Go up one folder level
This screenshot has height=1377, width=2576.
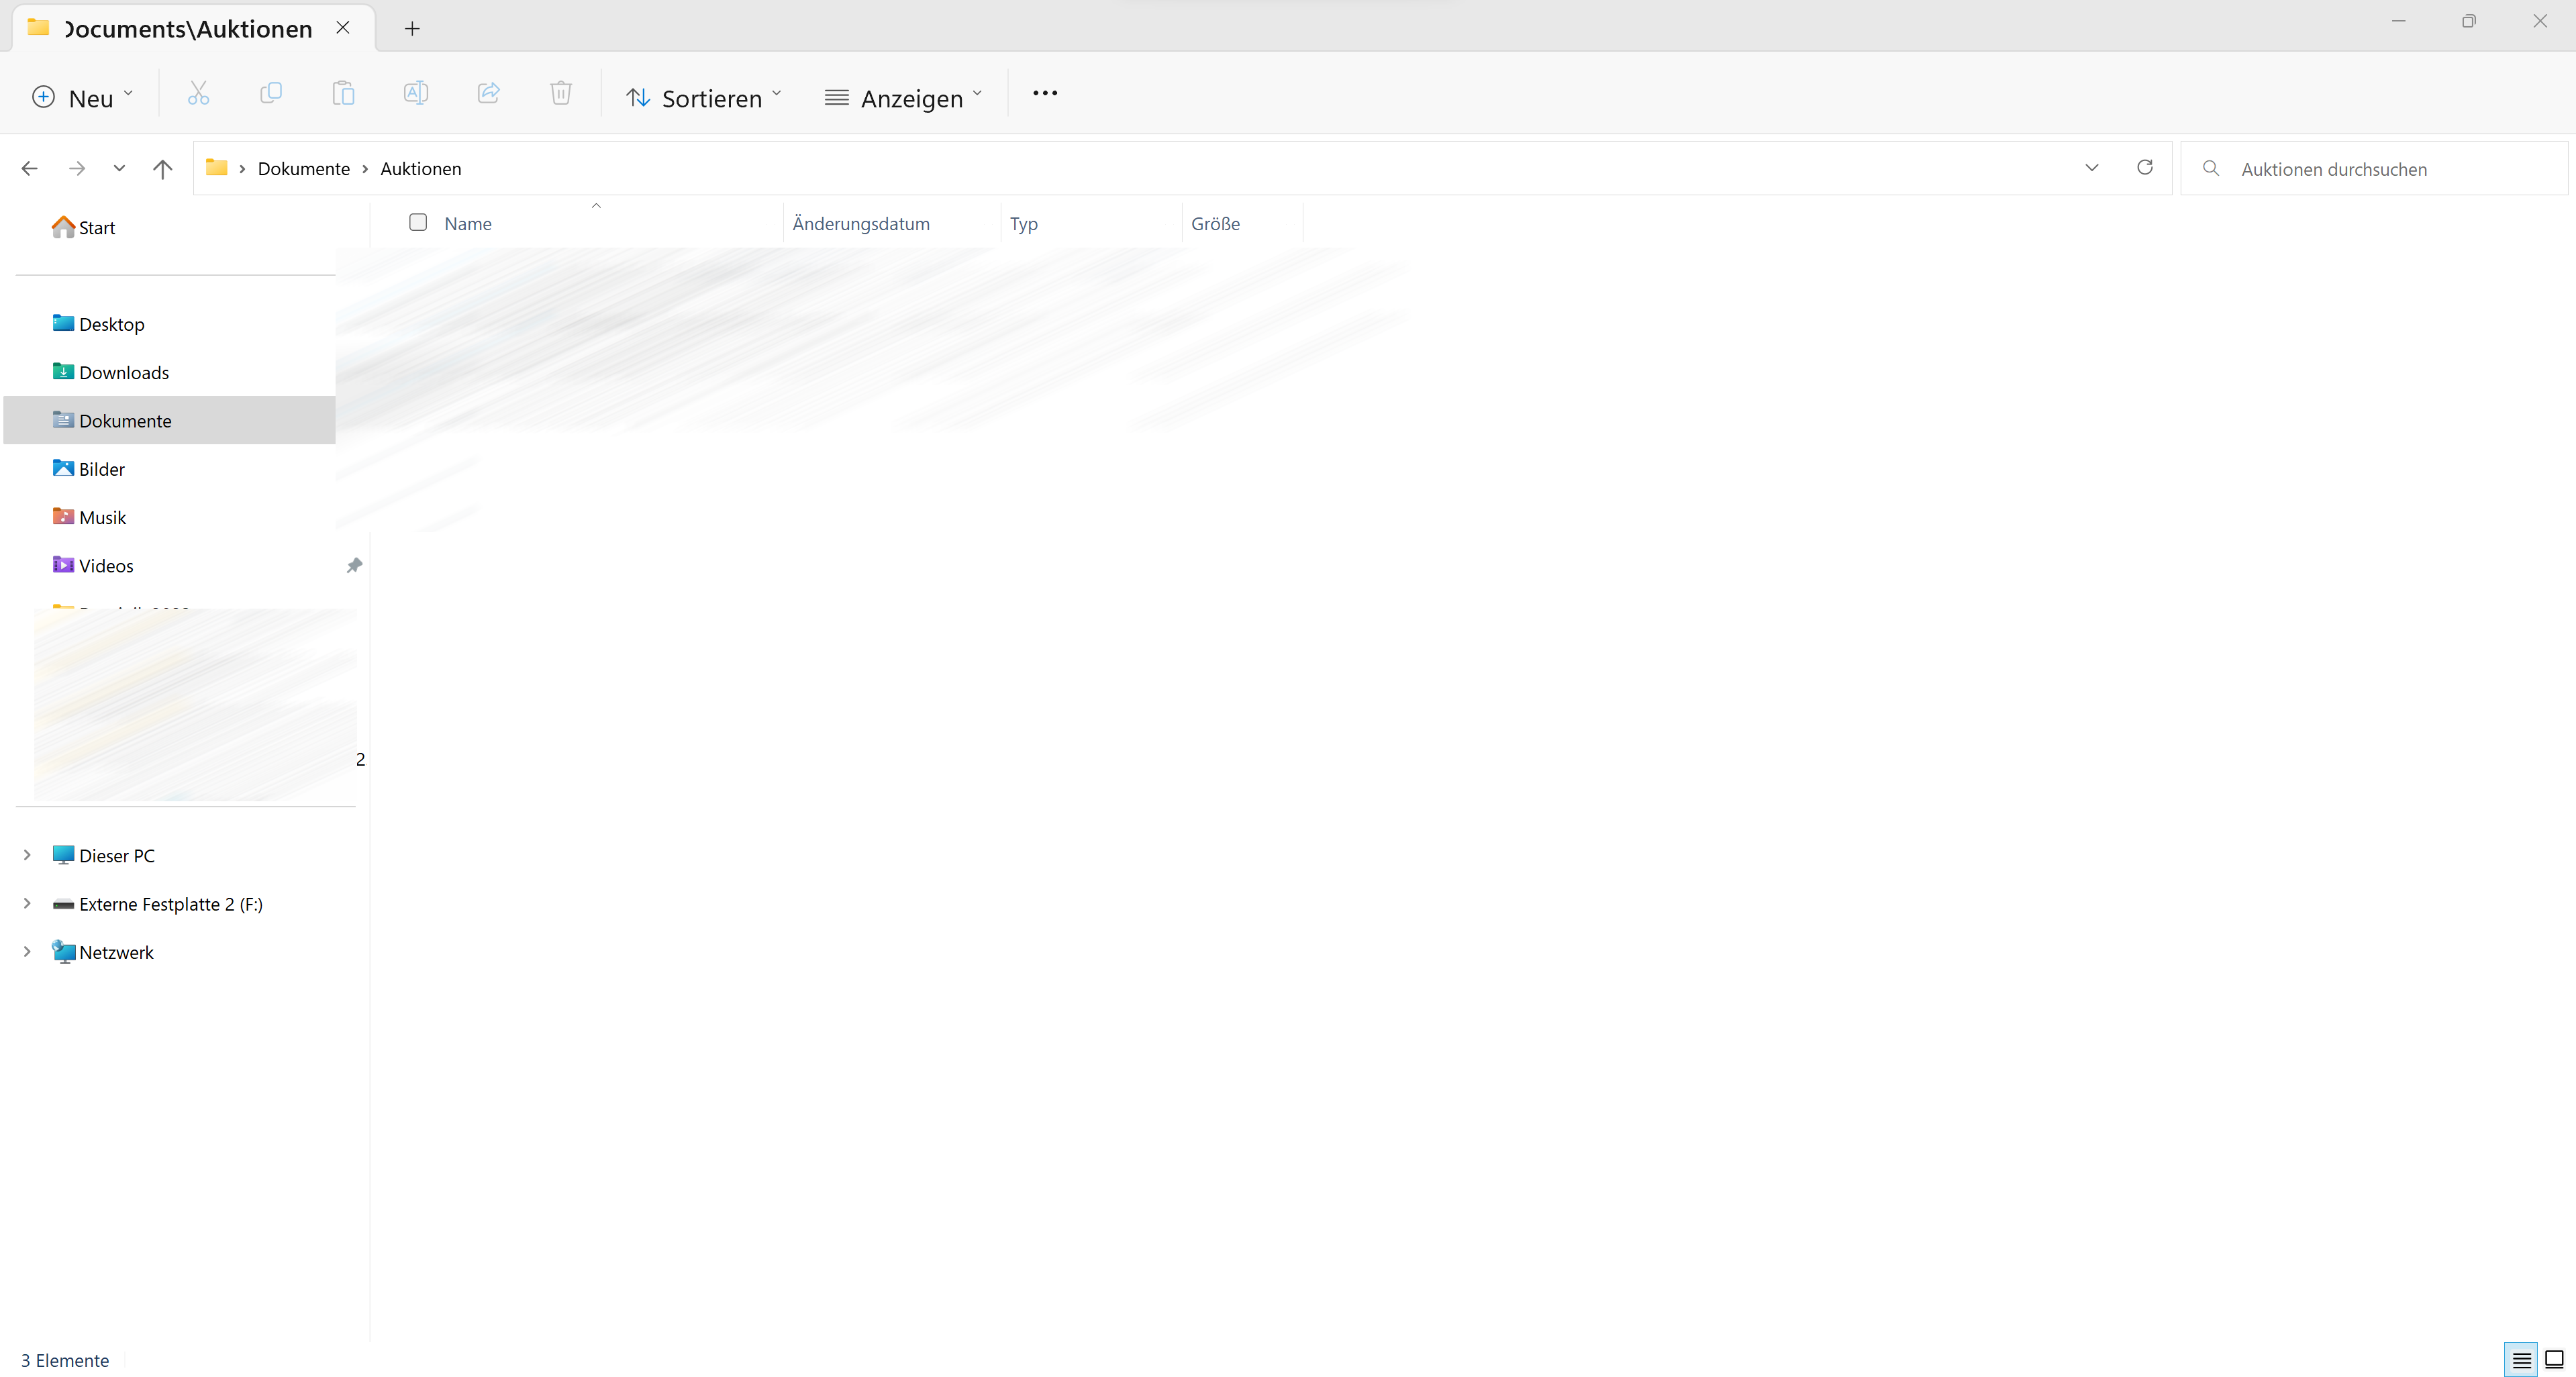[162, 169]
